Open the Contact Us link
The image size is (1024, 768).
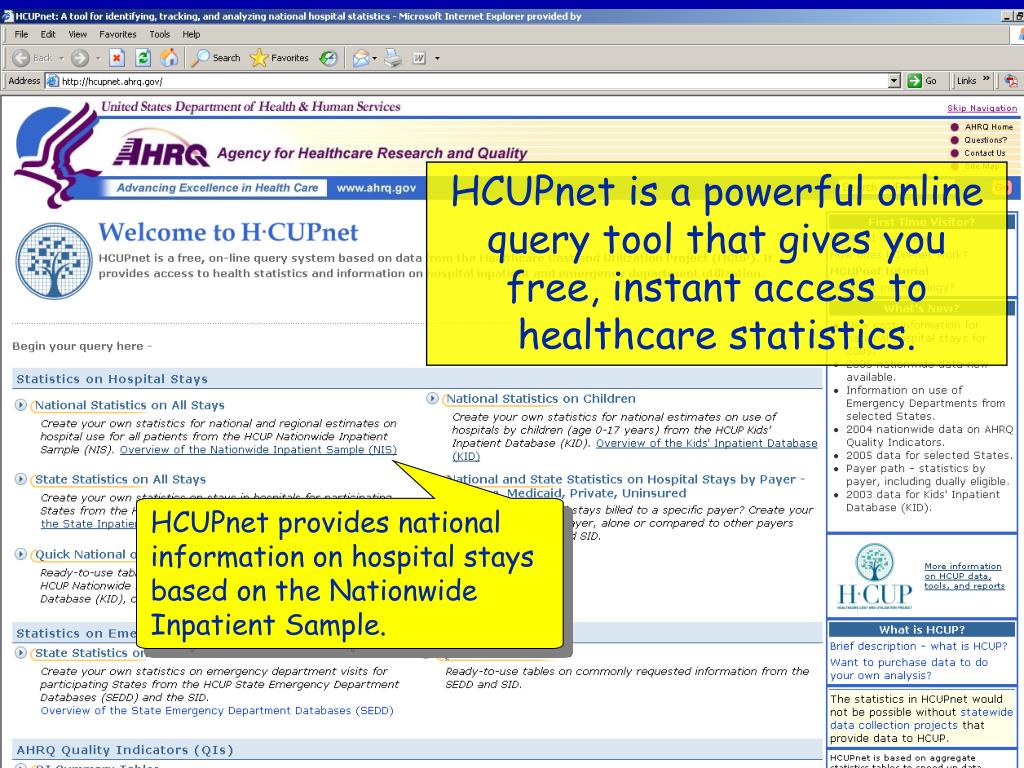tap(985, 153)
